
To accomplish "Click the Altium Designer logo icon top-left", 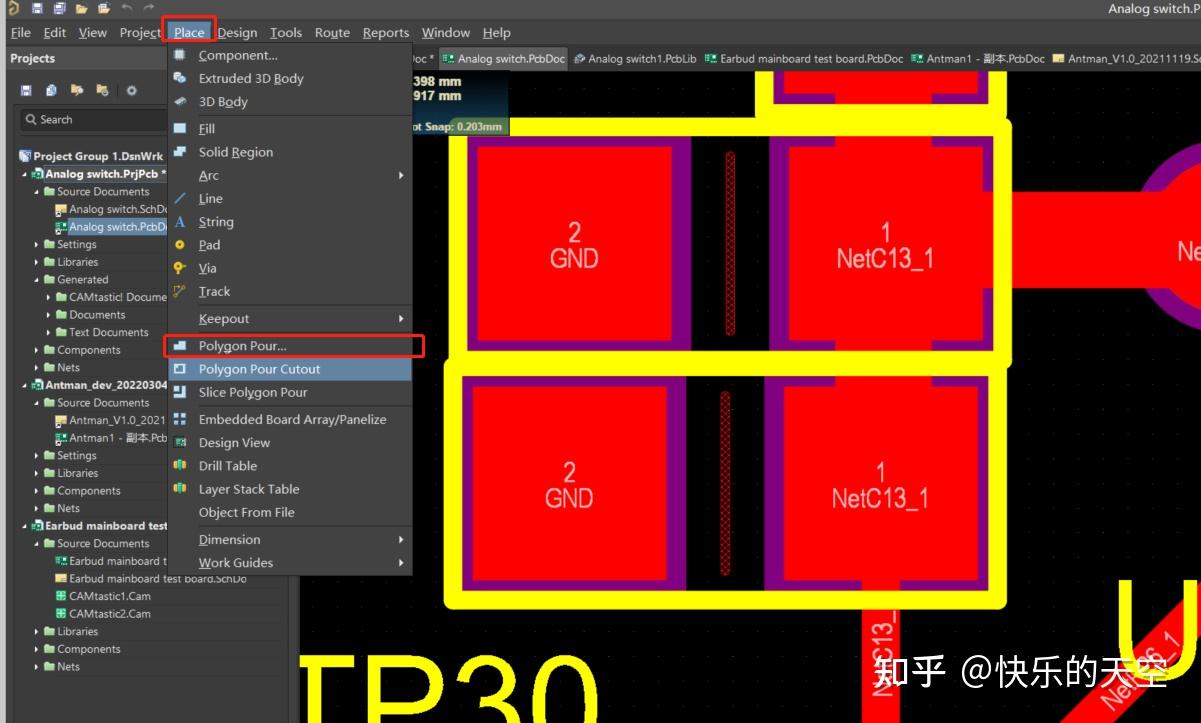I will click(x=15, y=8).
